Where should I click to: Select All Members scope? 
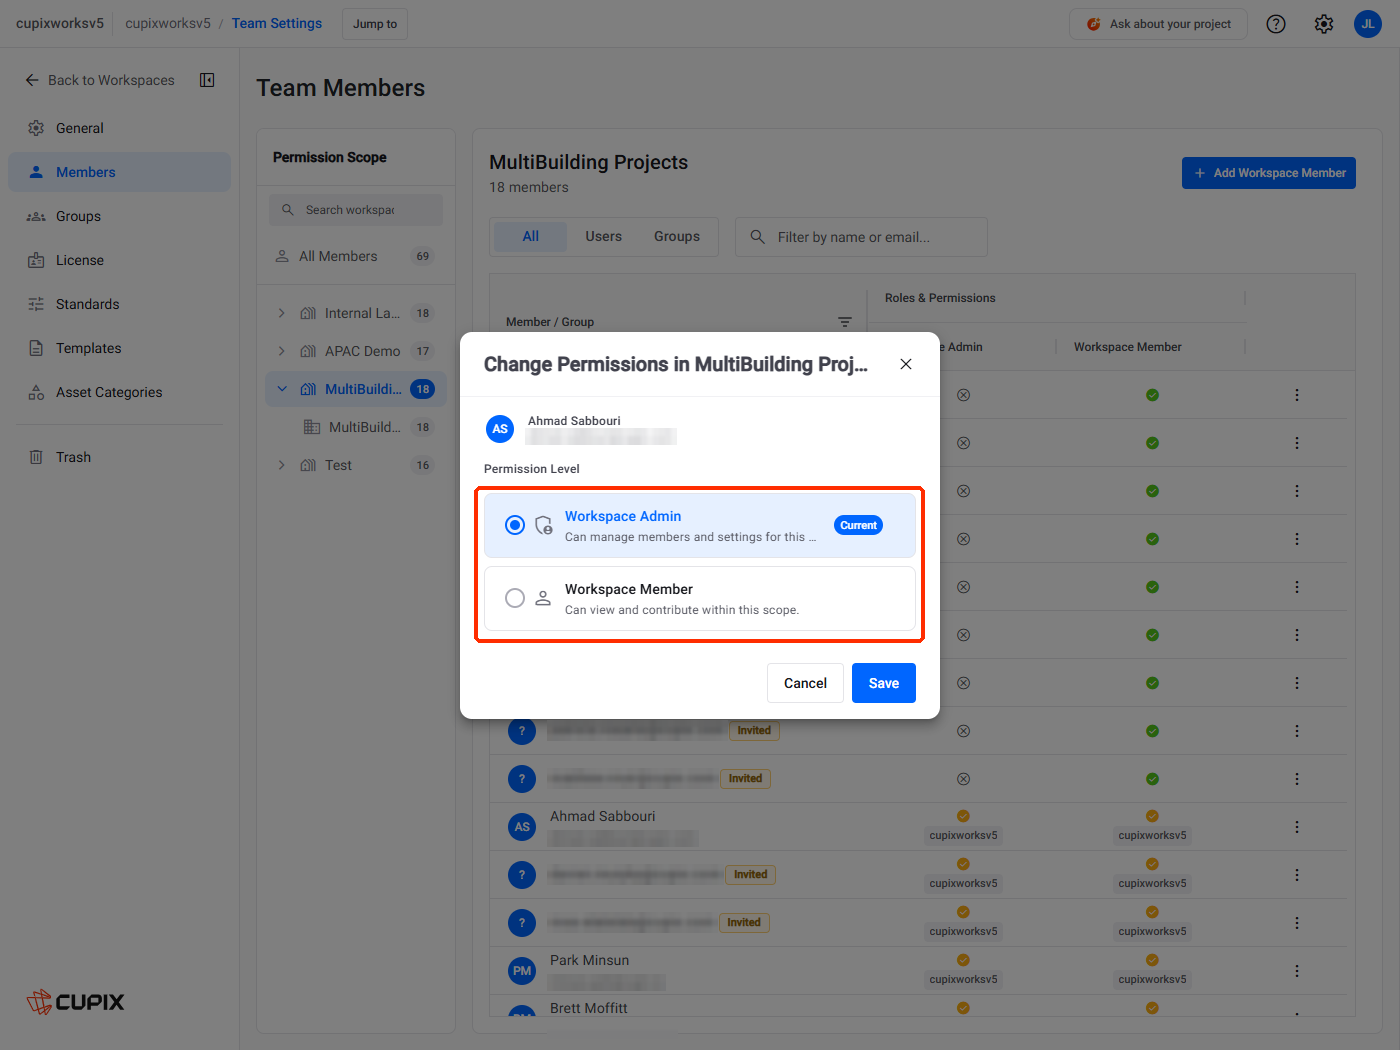[x=356, y=256]
